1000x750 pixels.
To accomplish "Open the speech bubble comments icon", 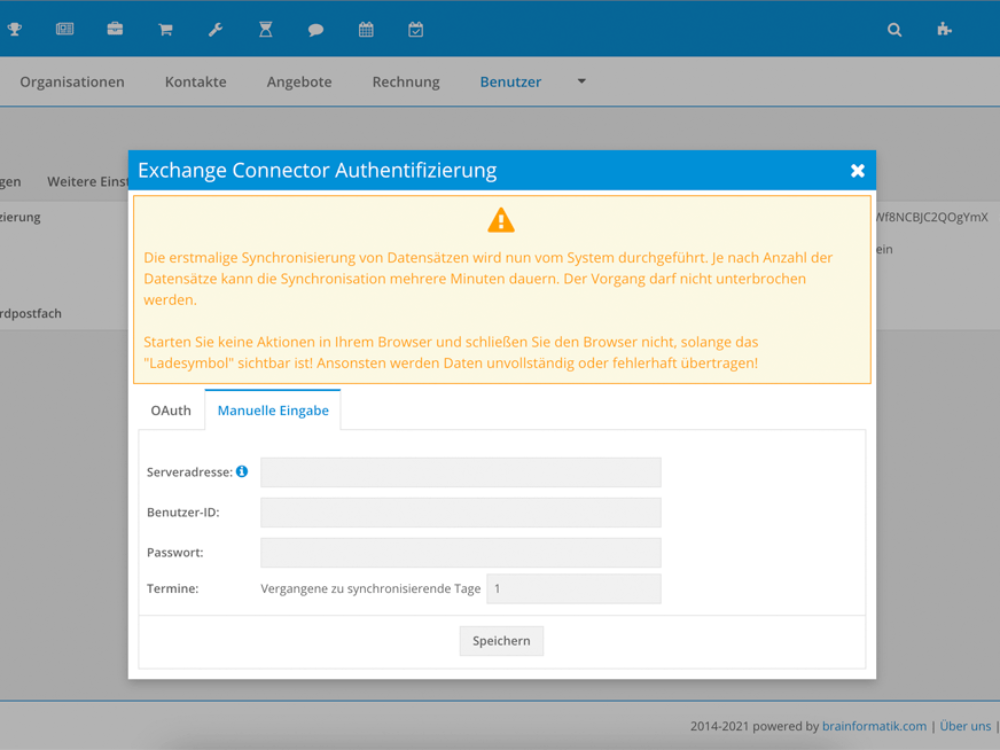I will tap(315, 30).
